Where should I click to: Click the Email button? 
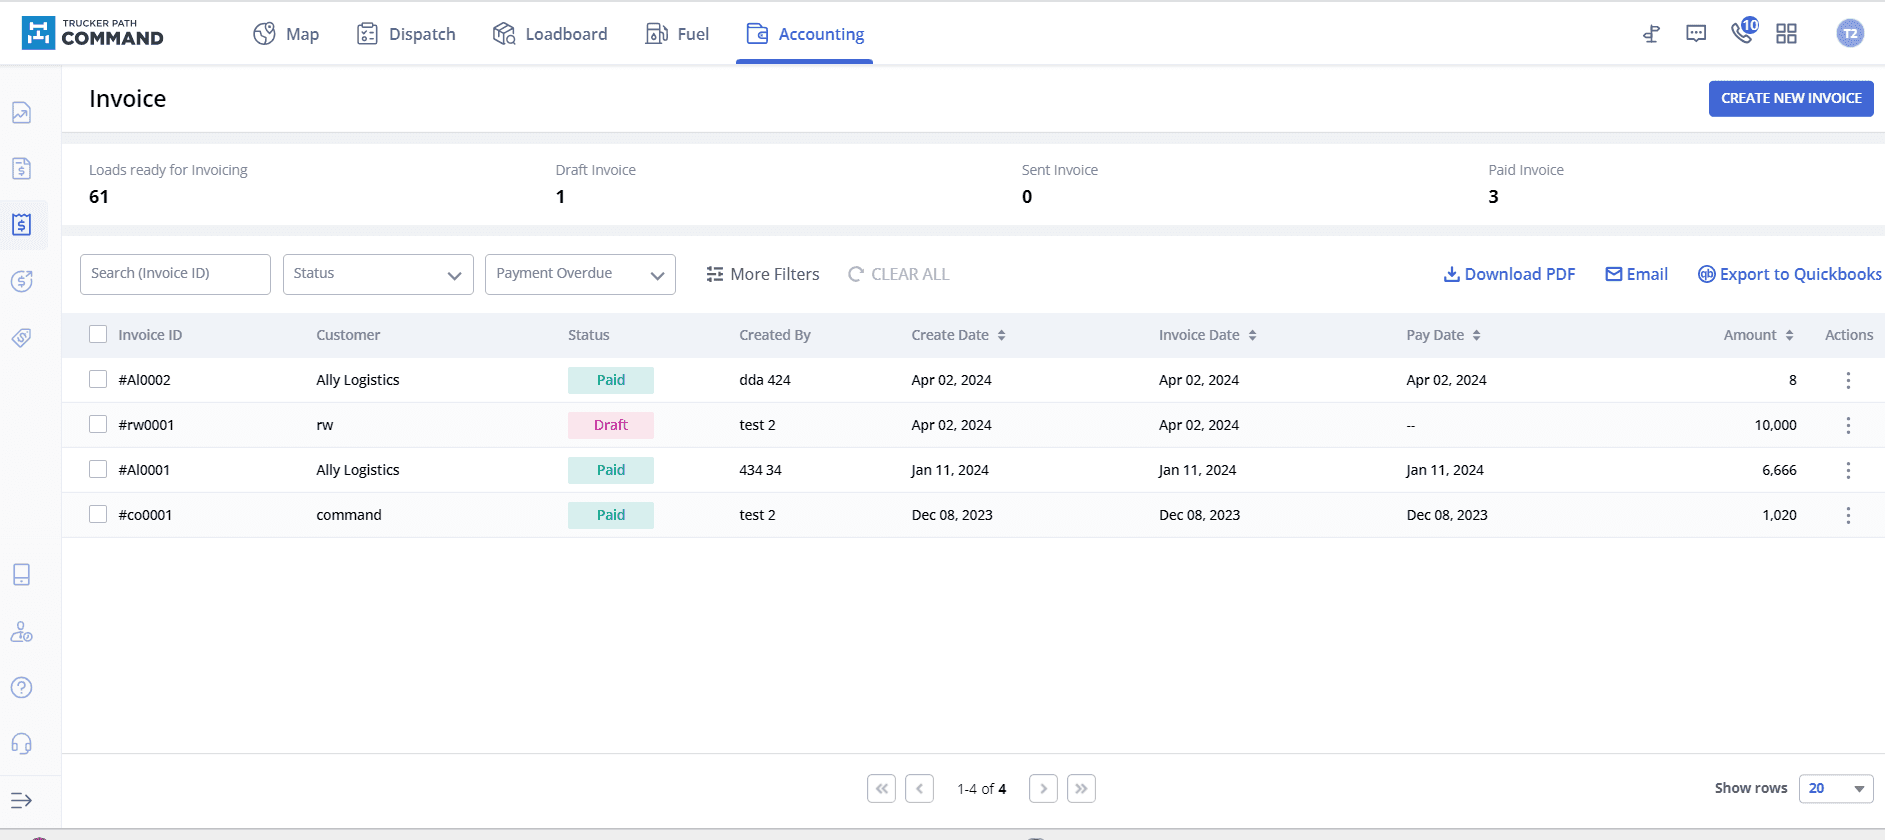click(x=1636, y=274)
